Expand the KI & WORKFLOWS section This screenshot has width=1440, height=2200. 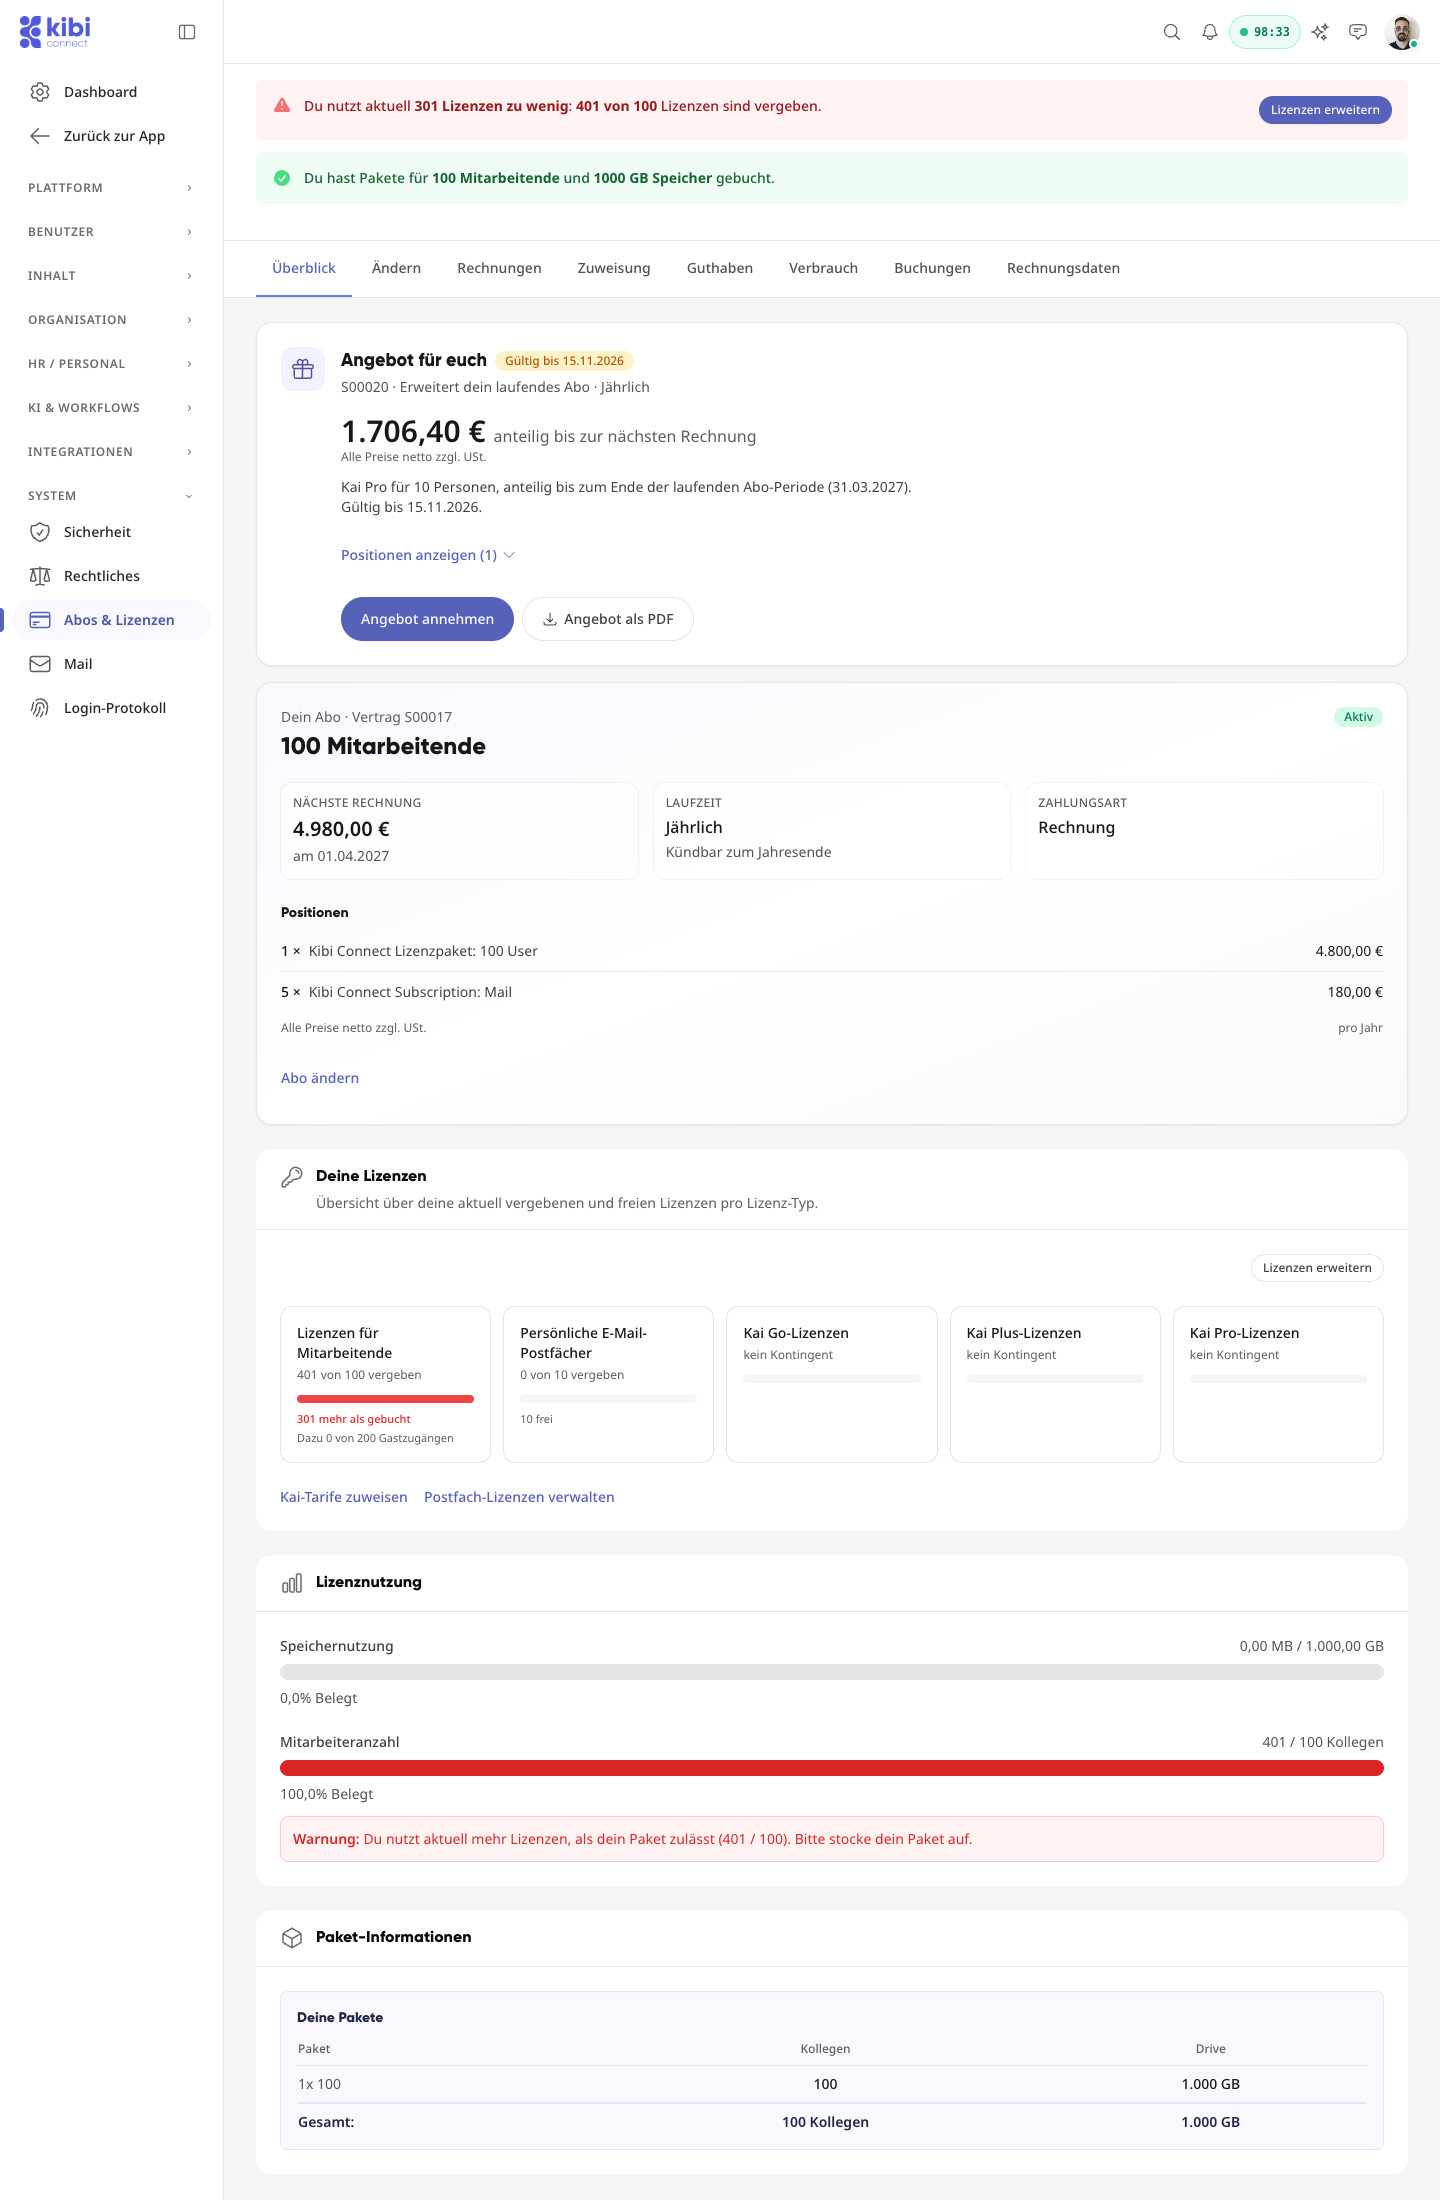click(111, 408)
